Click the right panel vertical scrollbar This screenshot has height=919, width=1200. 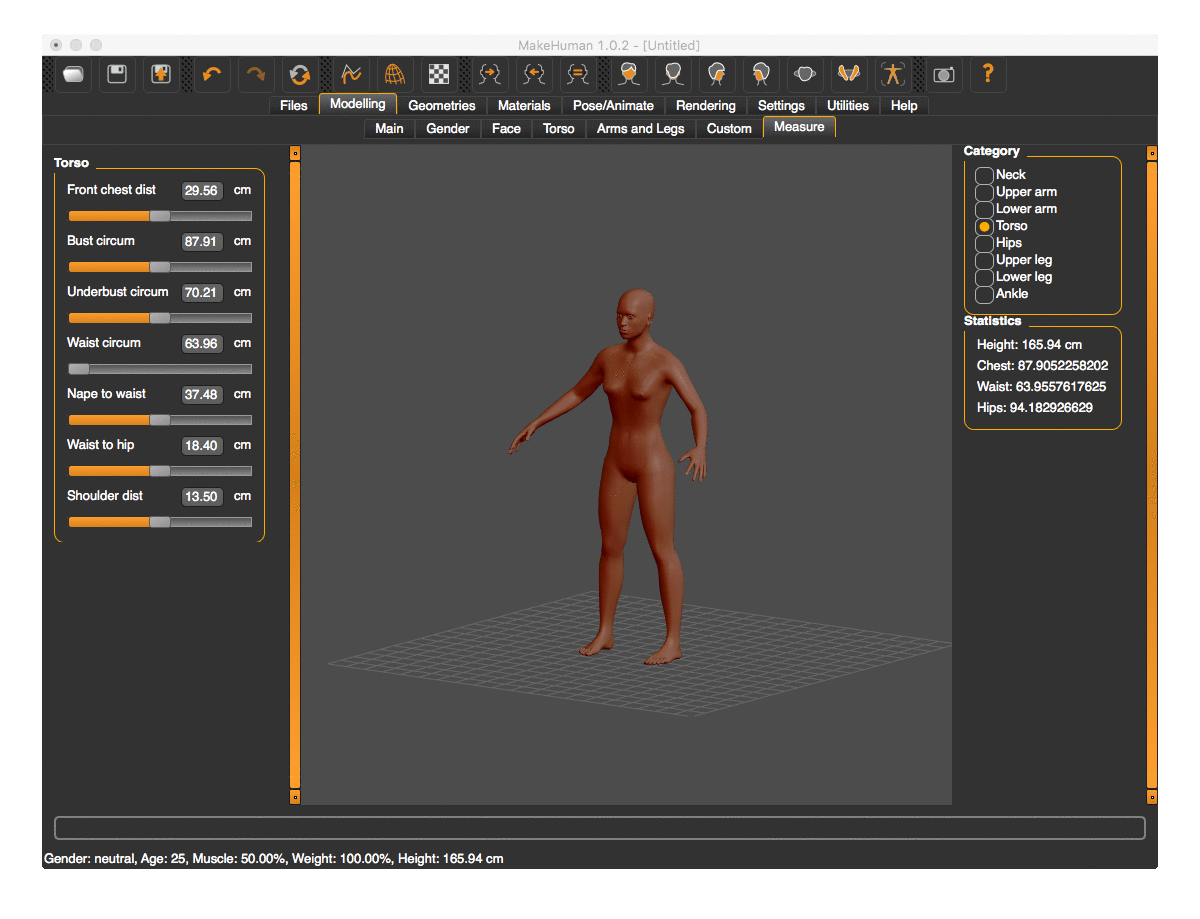click(1151, 475)
